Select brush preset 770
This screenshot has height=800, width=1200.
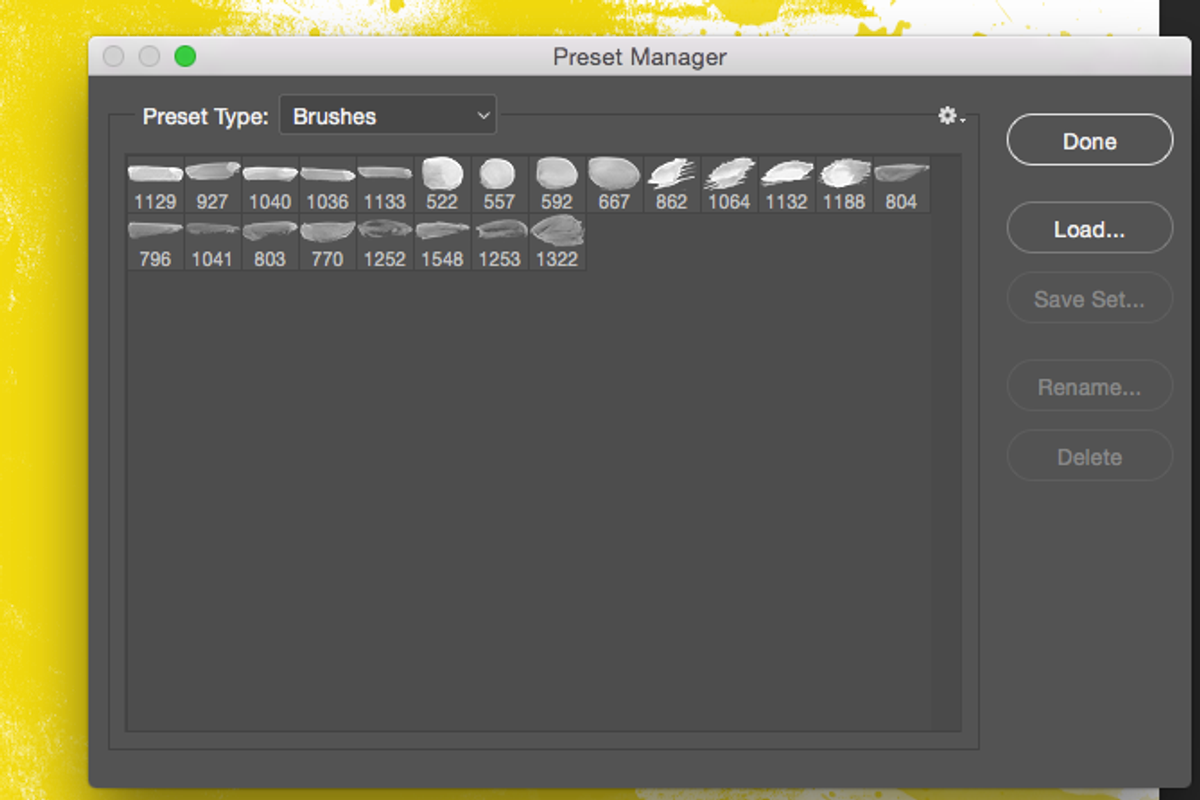click(327, 242)
